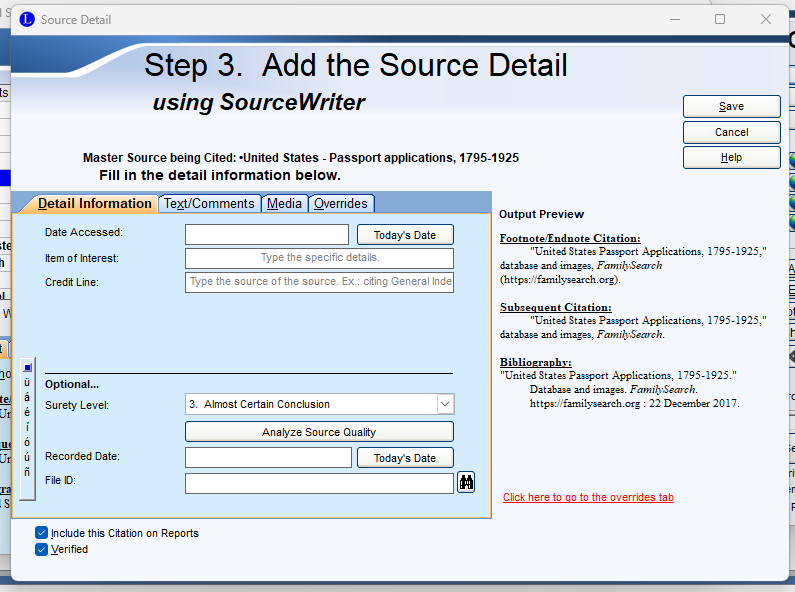Click the Legacy app icon in title bar
The image size is (795, 592).
coord(27,19)
